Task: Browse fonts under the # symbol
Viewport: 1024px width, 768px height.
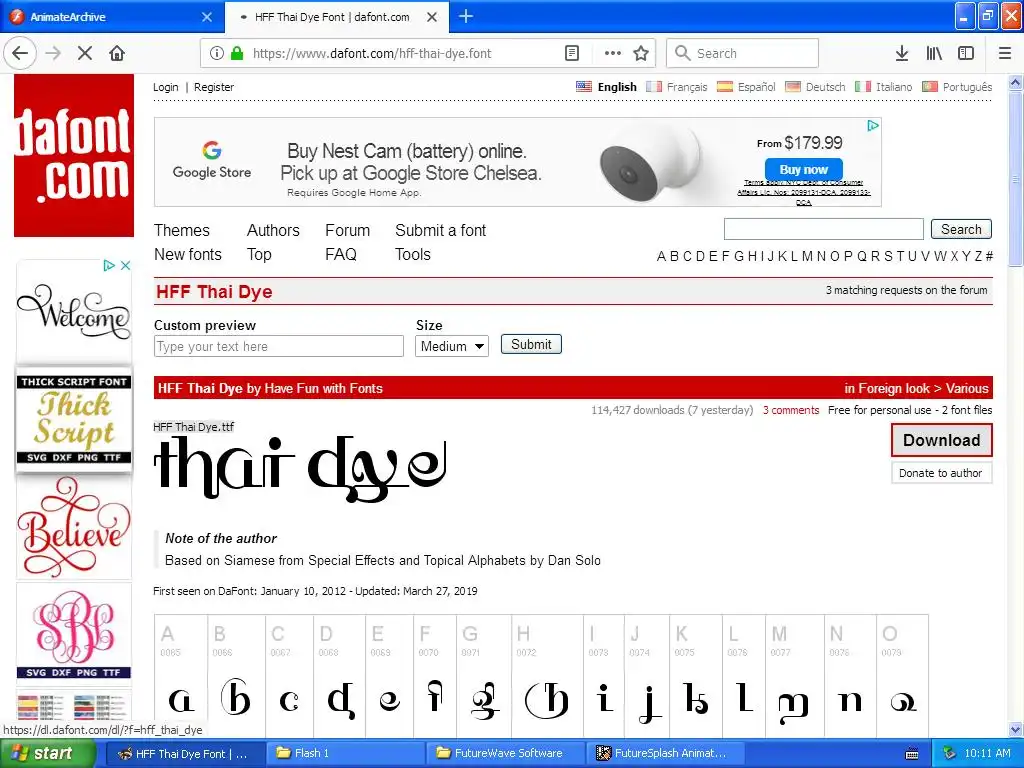Action: click(x=989, y=256)
